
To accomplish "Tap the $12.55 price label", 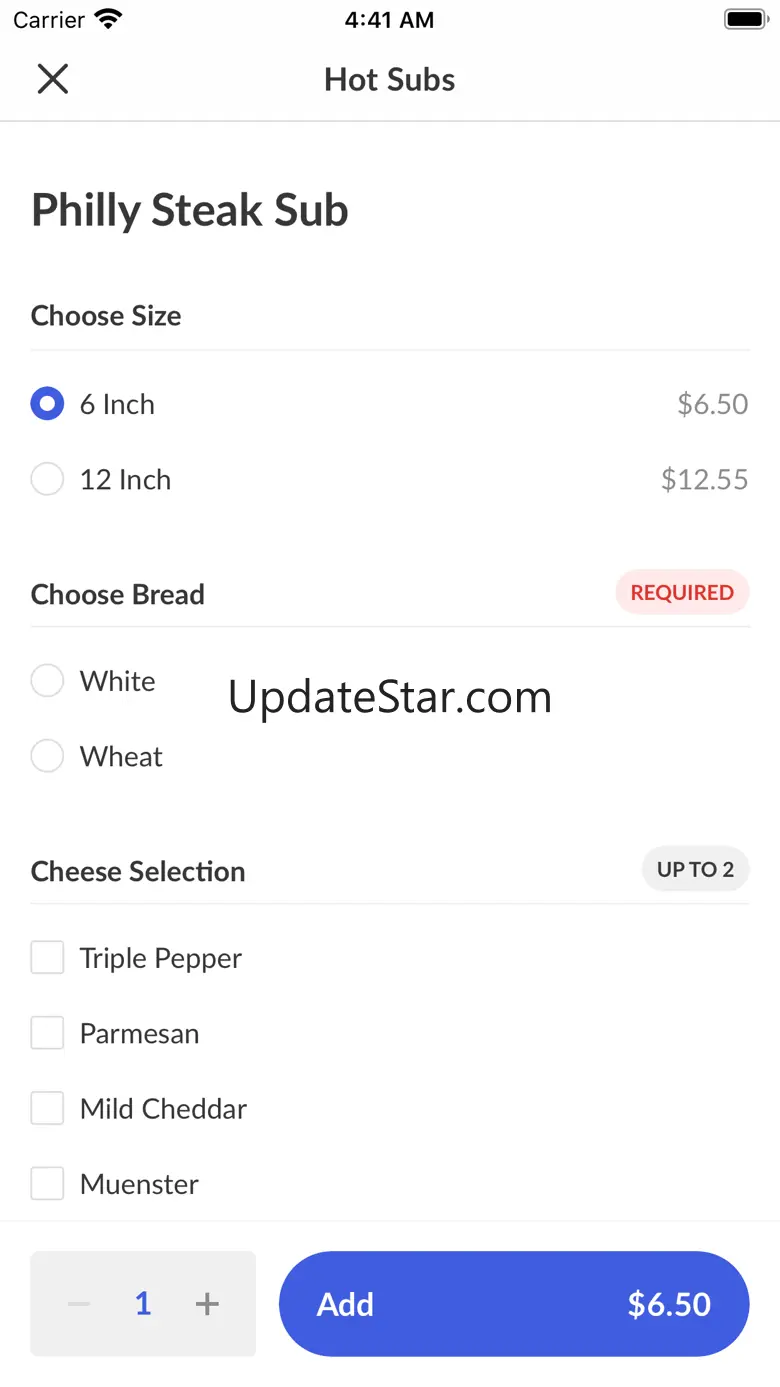I will (x=704, y=479).
